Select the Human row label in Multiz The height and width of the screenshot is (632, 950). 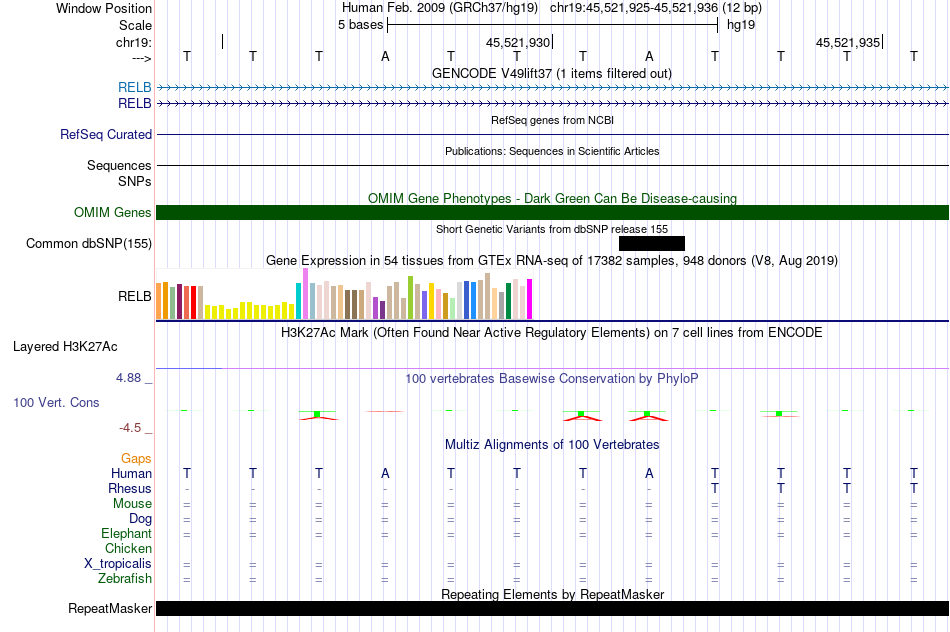click(x=131, y=473)
